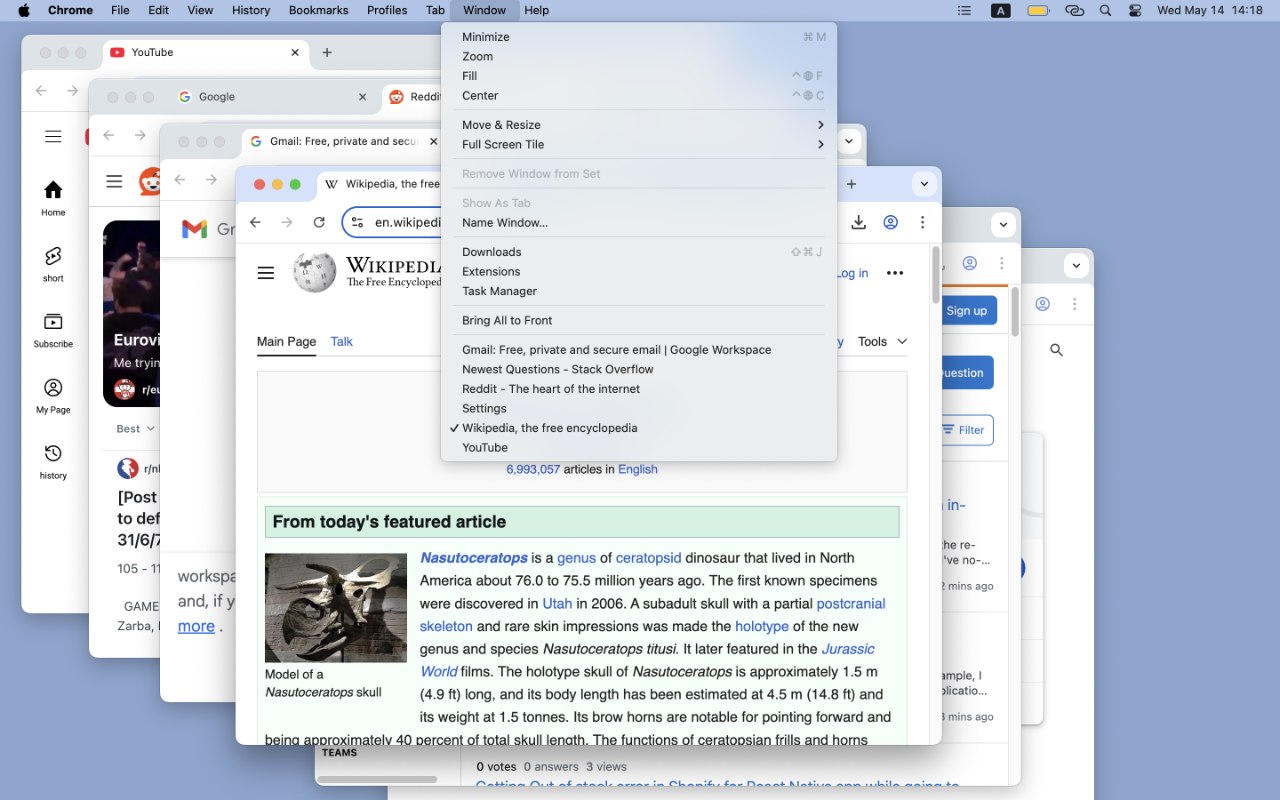Viewport: 1280px width, 800px height.
Task: Switch to Stack Overflow window from list
Action: pos(642,369)
